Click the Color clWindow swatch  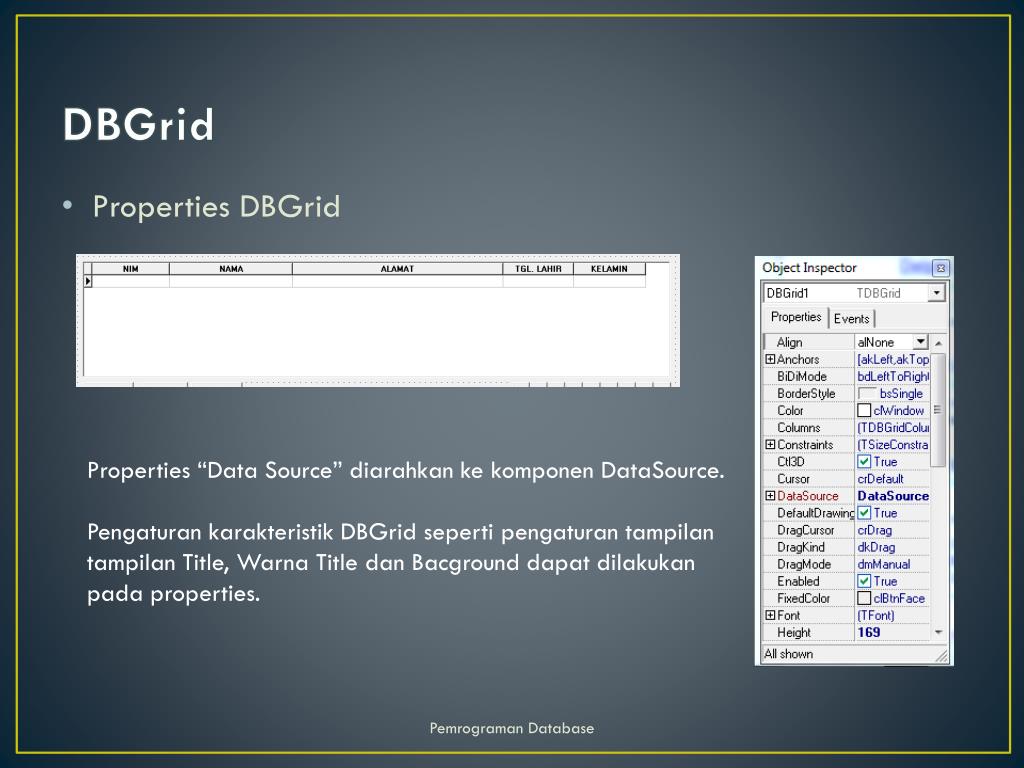pos(864,410)
